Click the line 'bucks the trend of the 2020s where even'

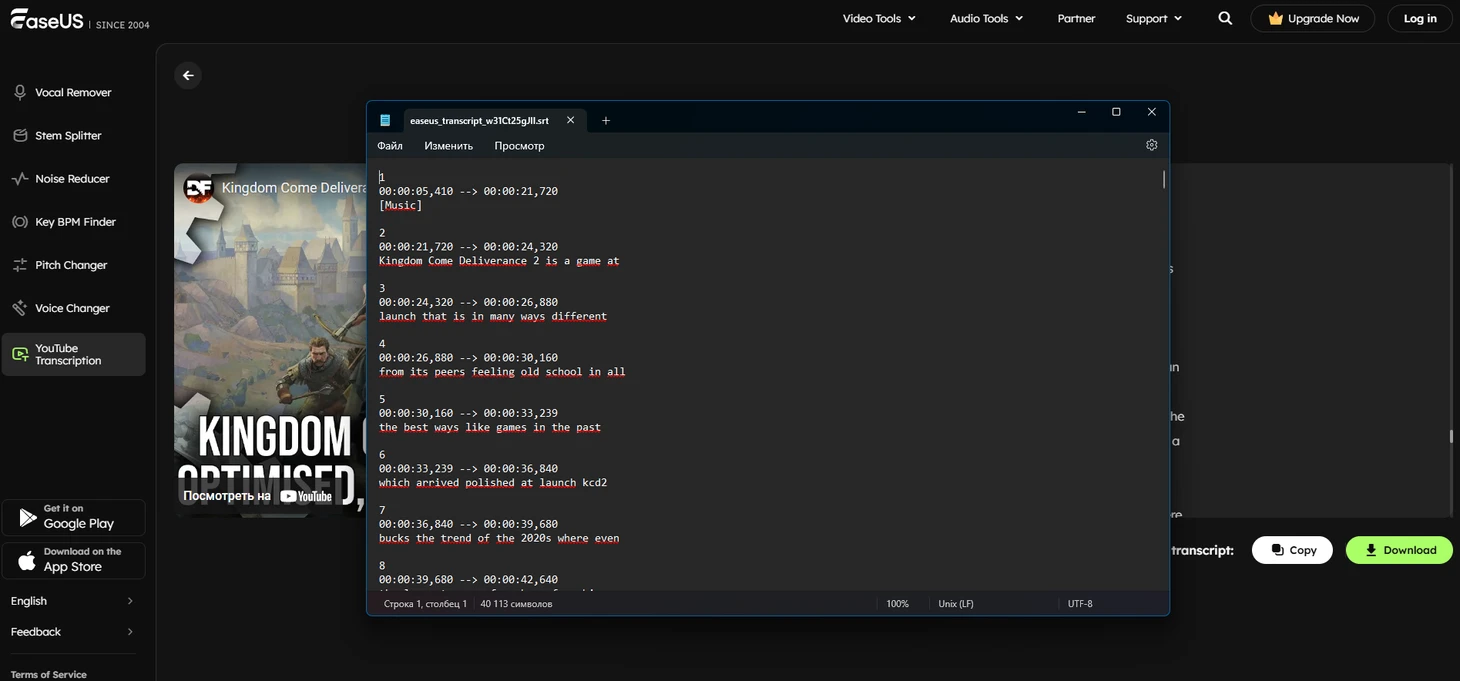[499, 538]
